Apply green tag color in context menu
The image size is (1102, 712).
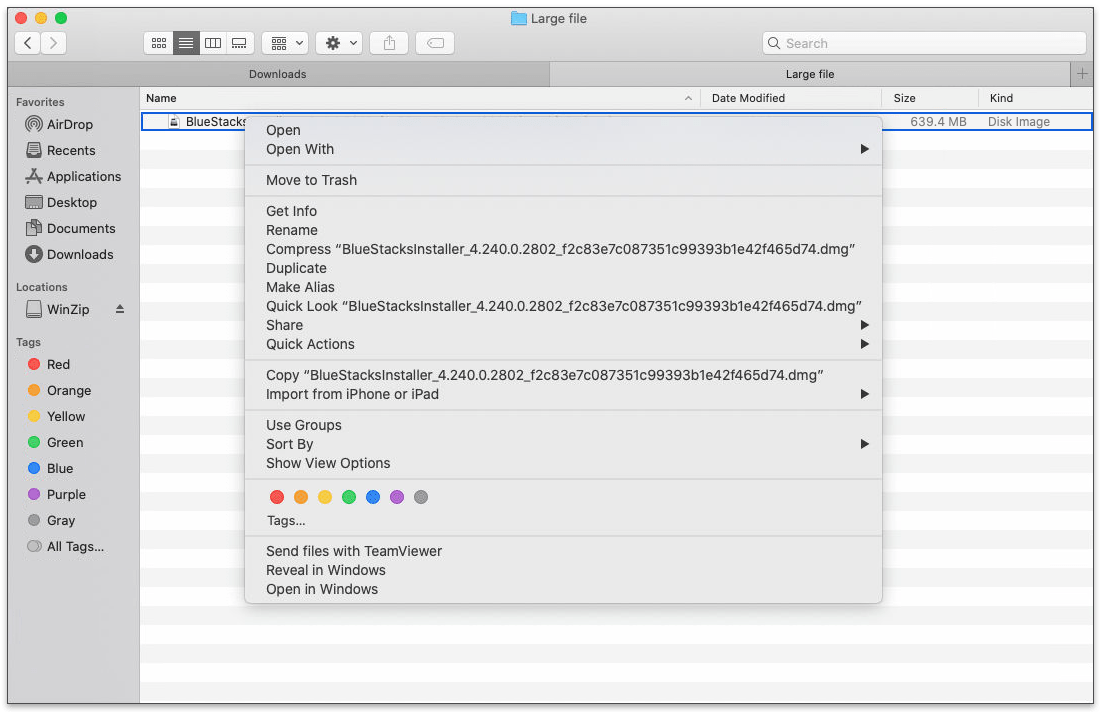349,497
